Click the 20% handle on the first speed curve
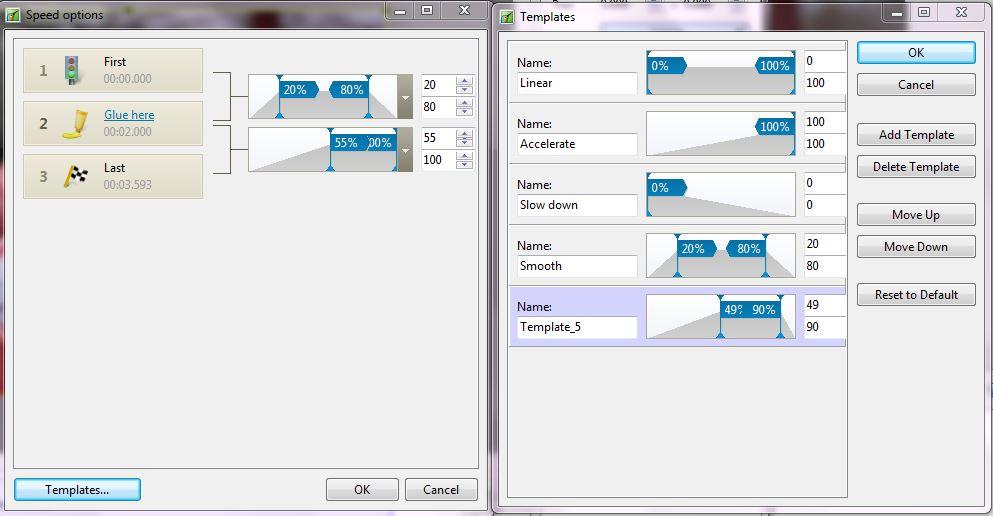Viewport: 993px width, 516px height. click(x=296, y=90)
